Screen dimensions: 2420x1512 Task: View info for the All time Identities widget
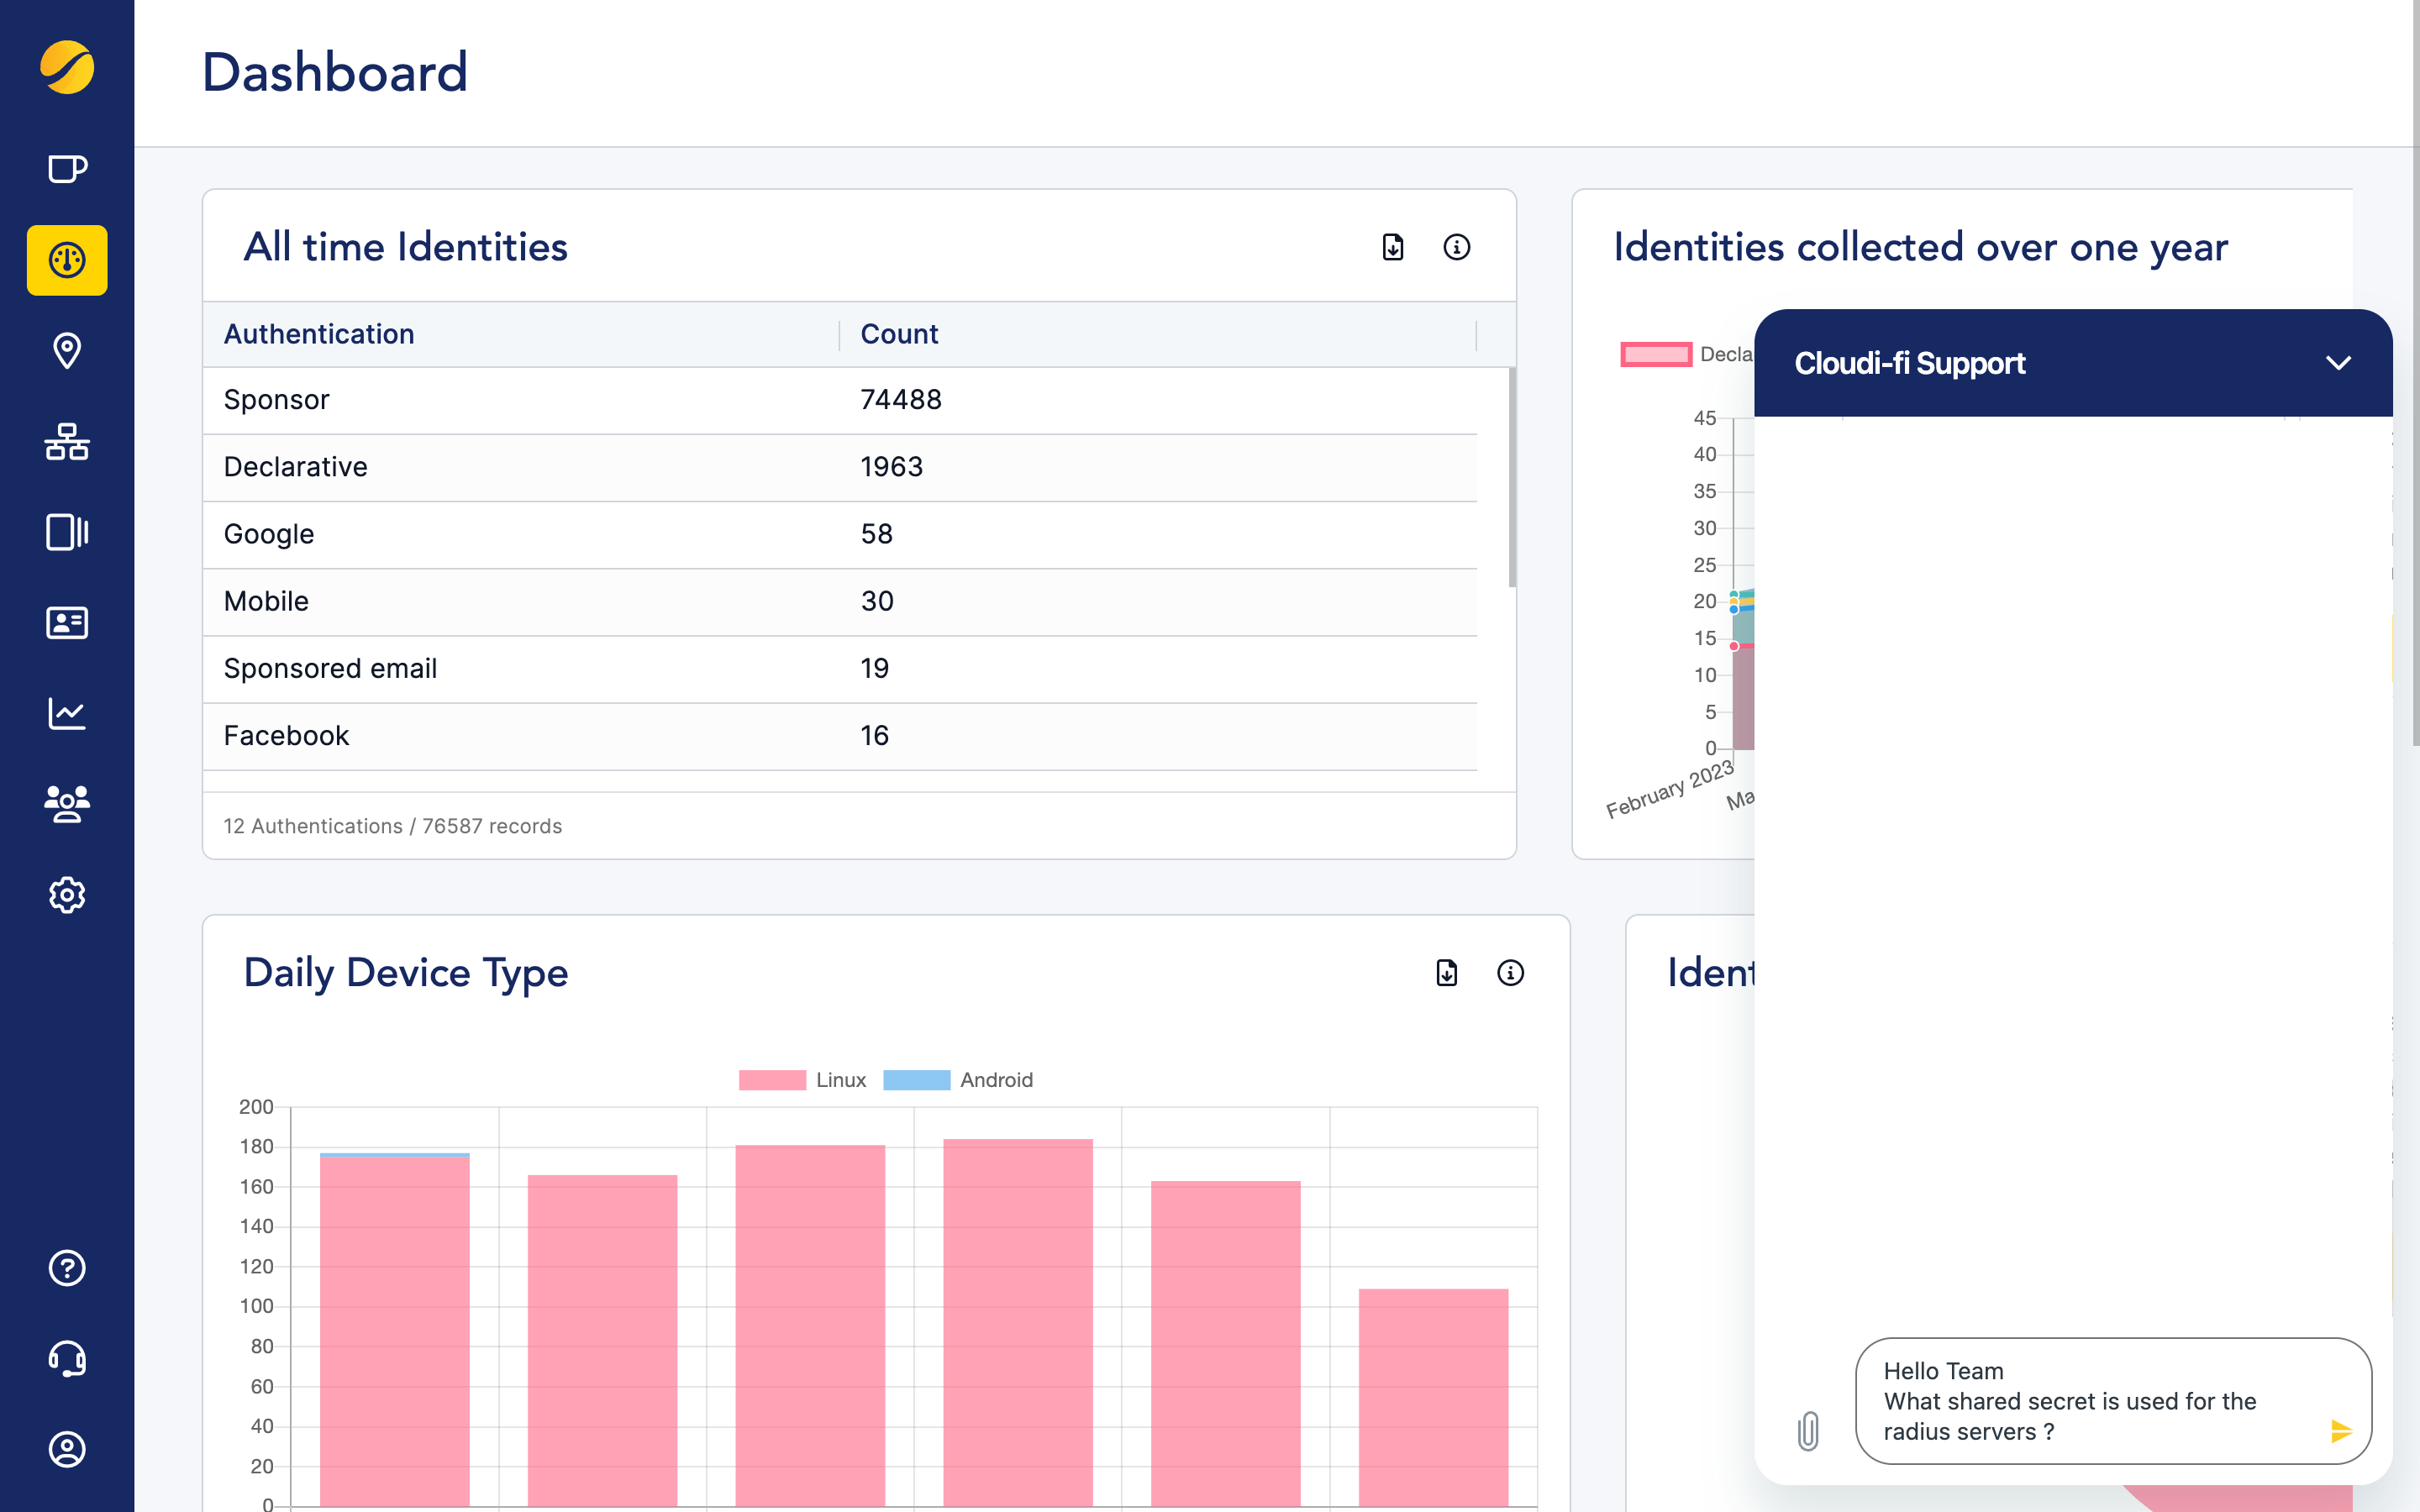click(x=1457, y=247)
